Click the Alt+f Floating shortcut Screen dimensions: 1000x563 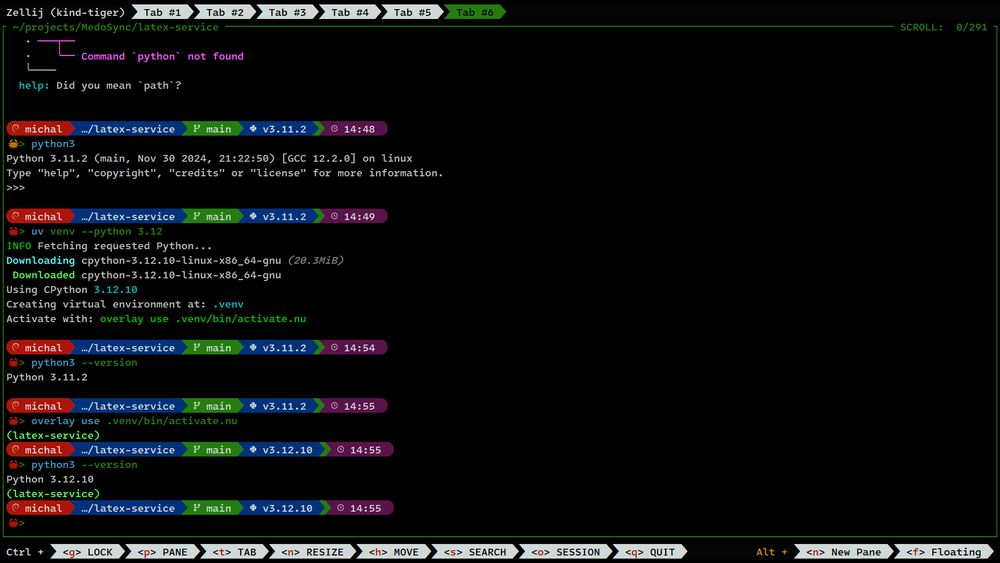[x=944, y=552]
